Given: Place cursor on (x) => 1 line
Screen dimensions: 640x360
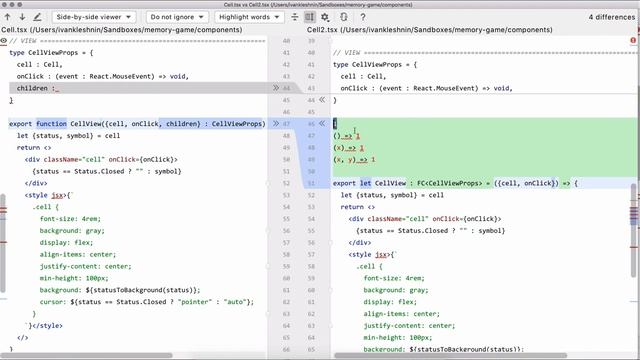Looking at the screenshot, I should [349, 148].
